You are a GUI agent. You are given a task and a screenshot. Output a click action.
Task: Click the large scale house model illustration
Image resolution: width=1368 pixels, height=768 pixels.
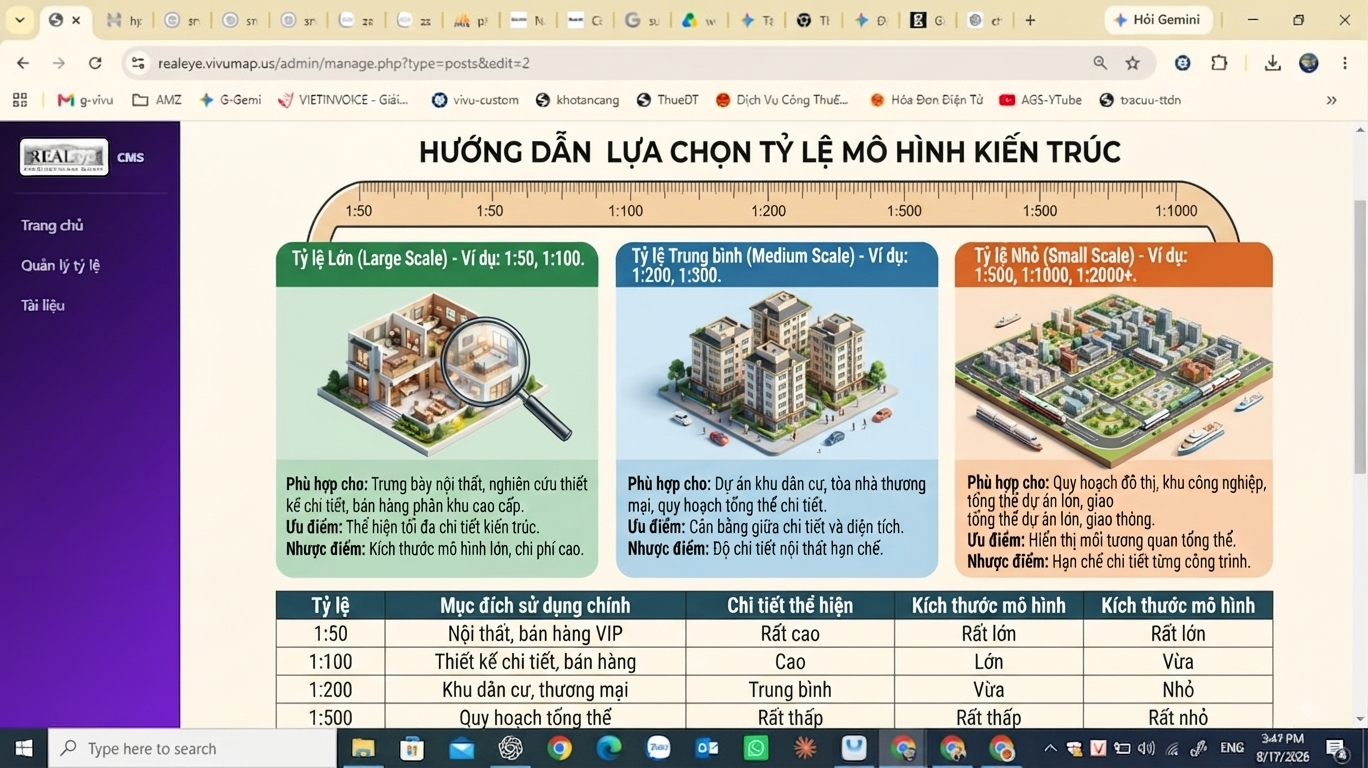[448, 372]
